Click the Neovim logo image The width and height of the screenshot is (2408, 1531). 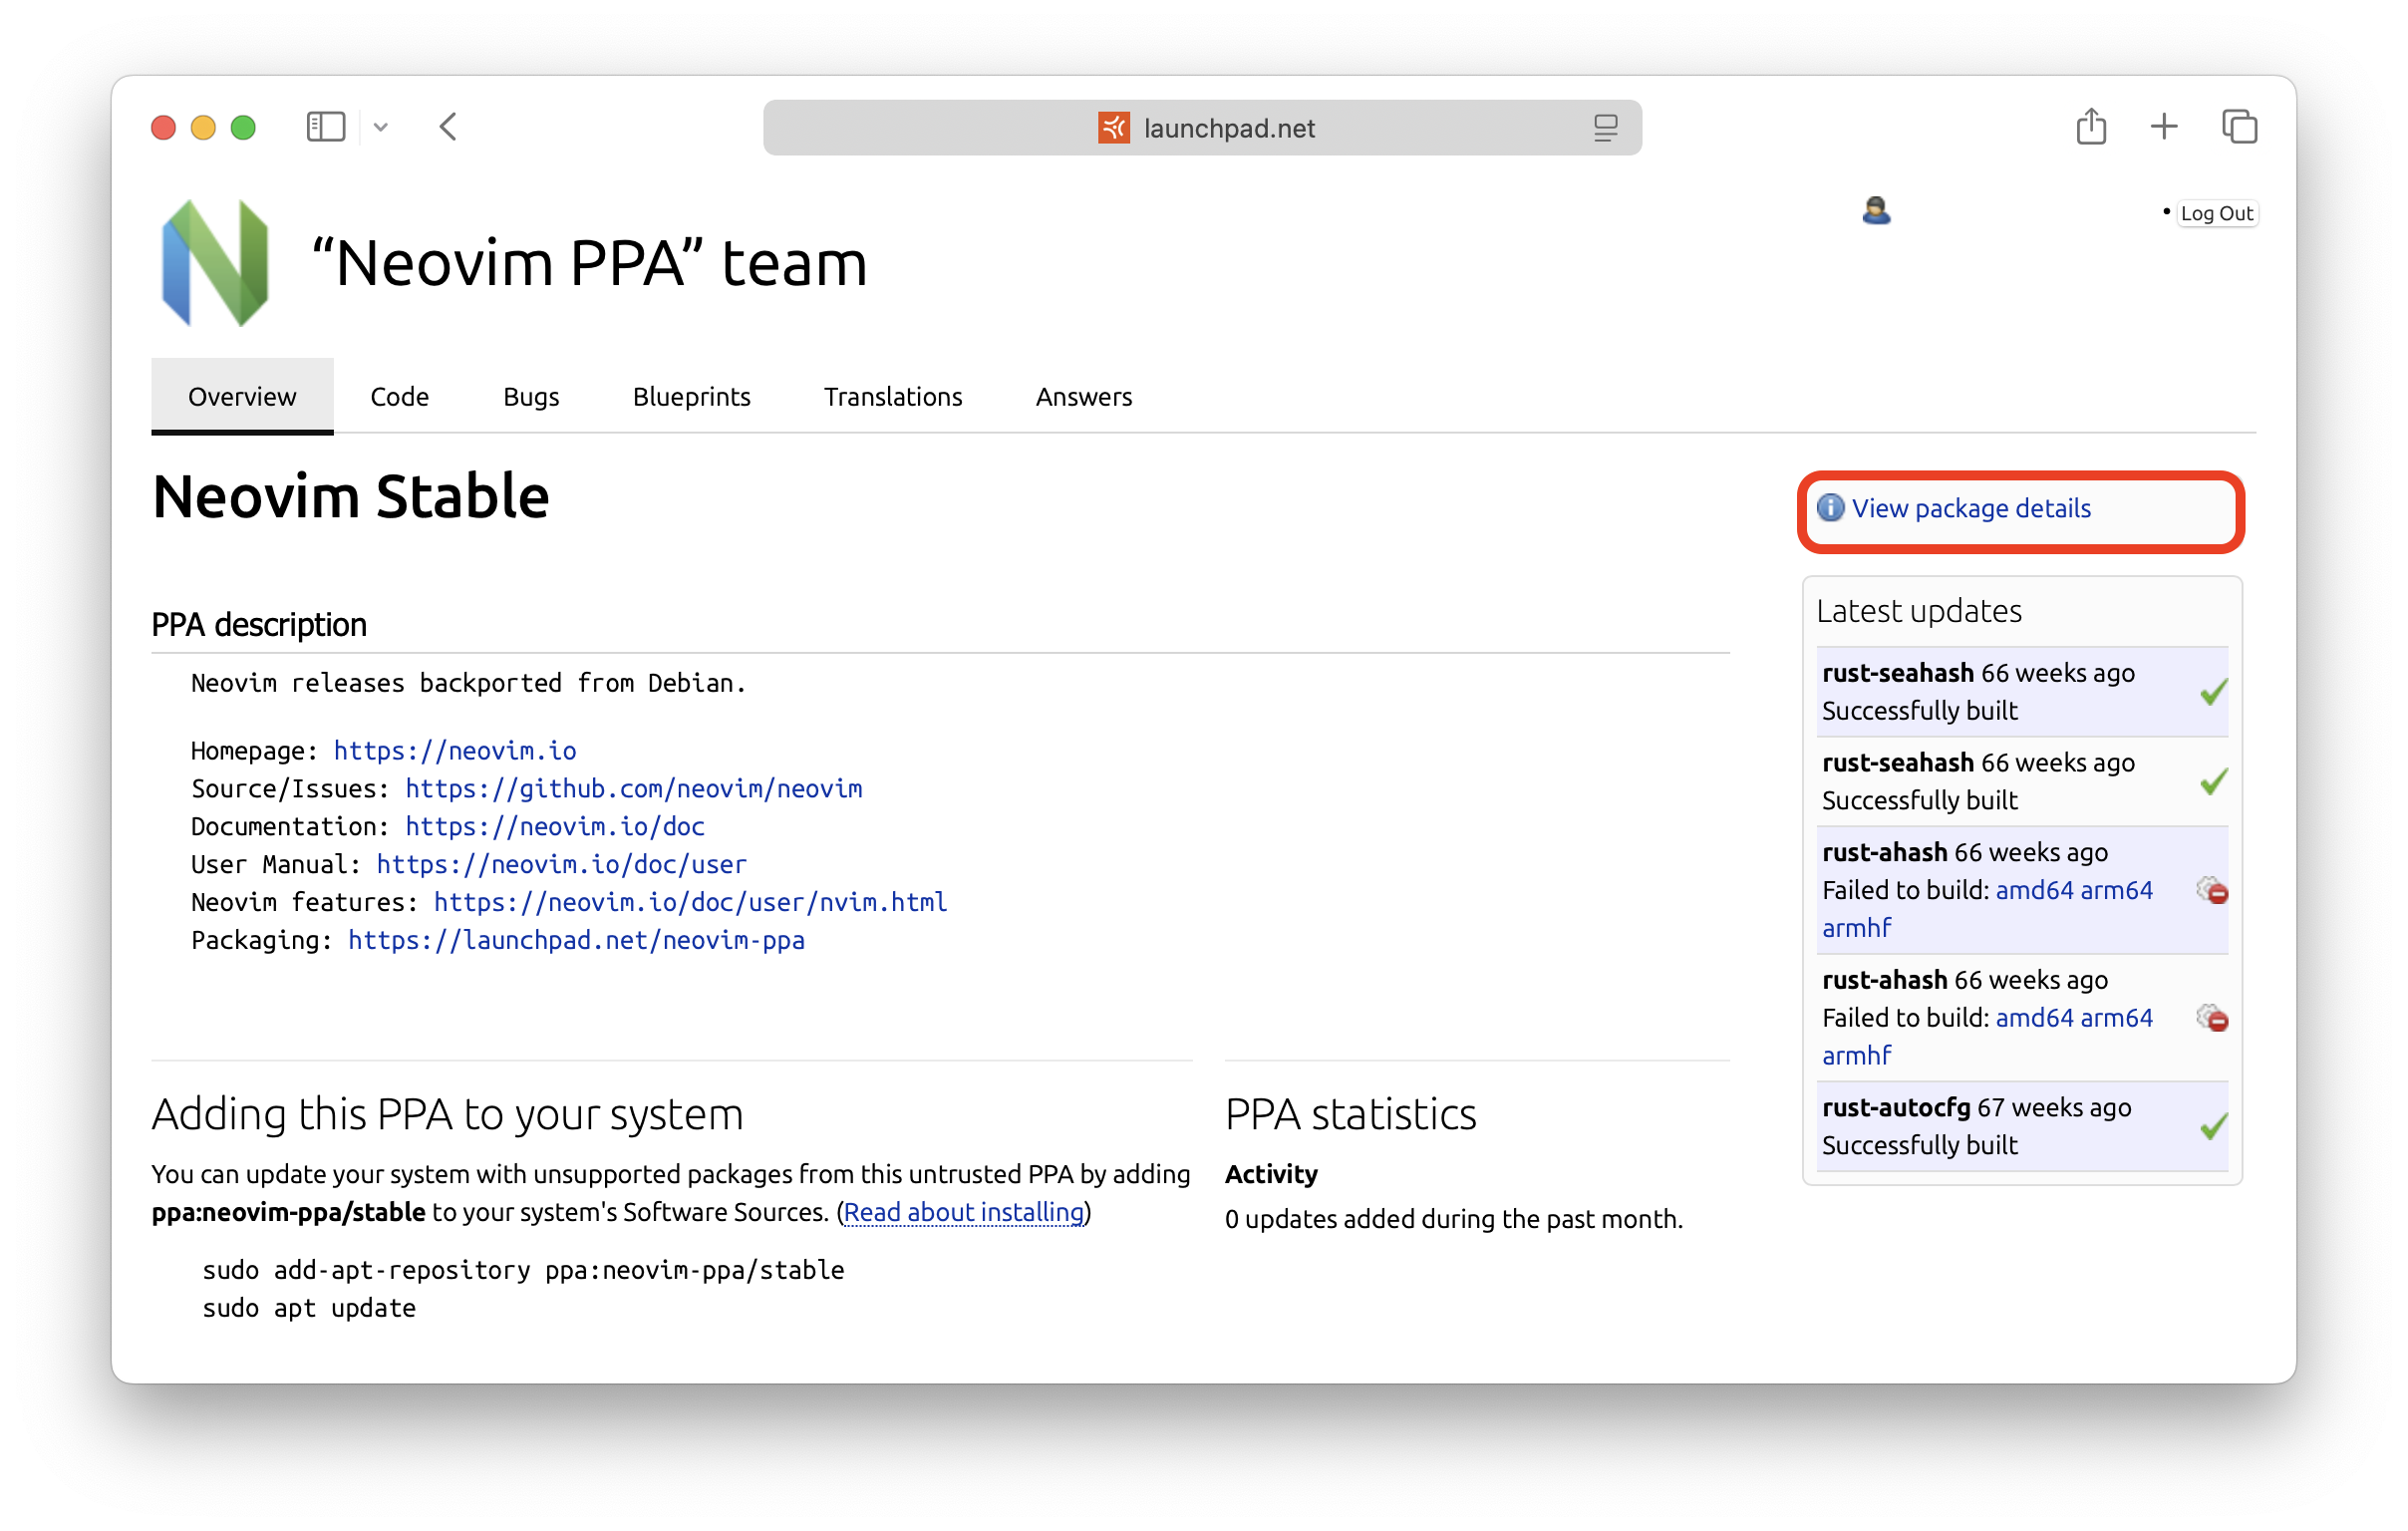click(x=216, y=263)
